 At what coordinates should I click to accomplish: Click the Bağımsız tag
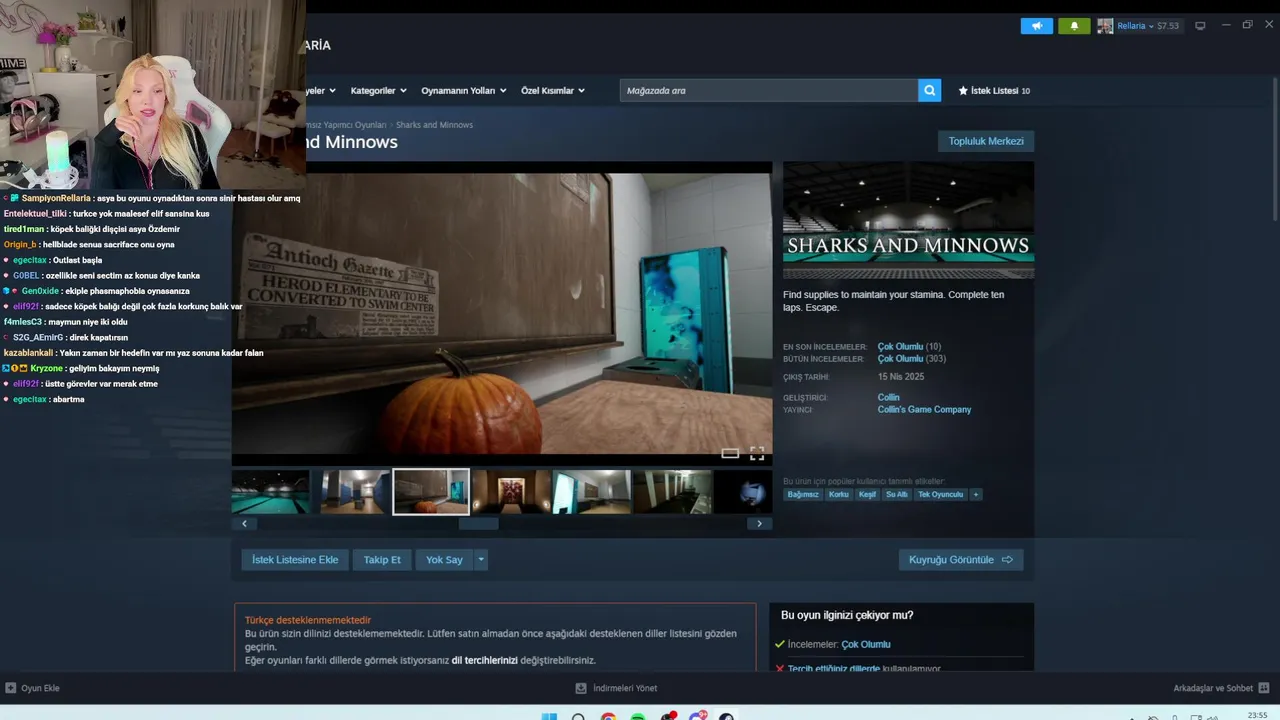tap(803, 494)
